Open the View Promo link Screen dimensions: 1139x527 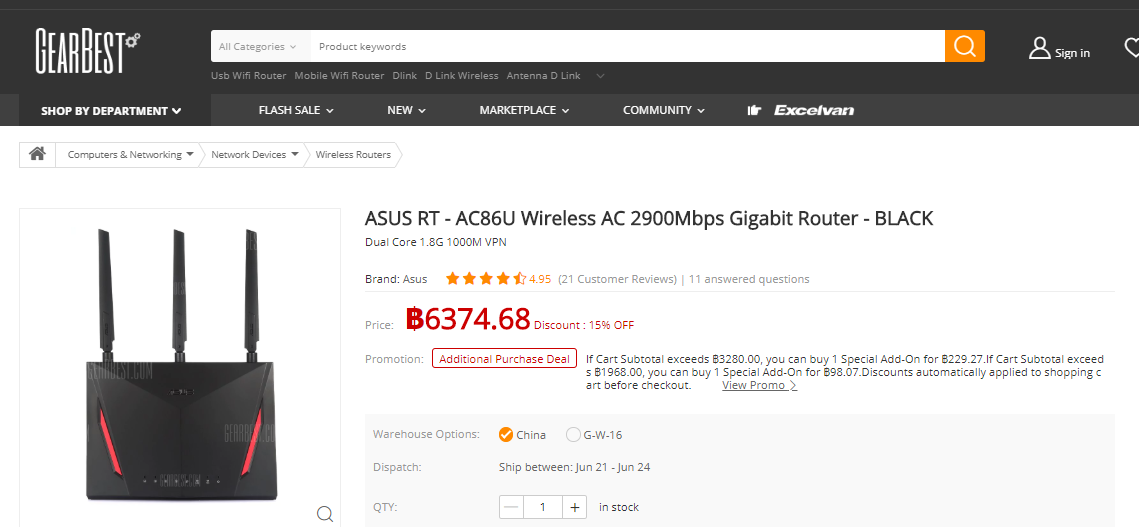tap(759, 385)
